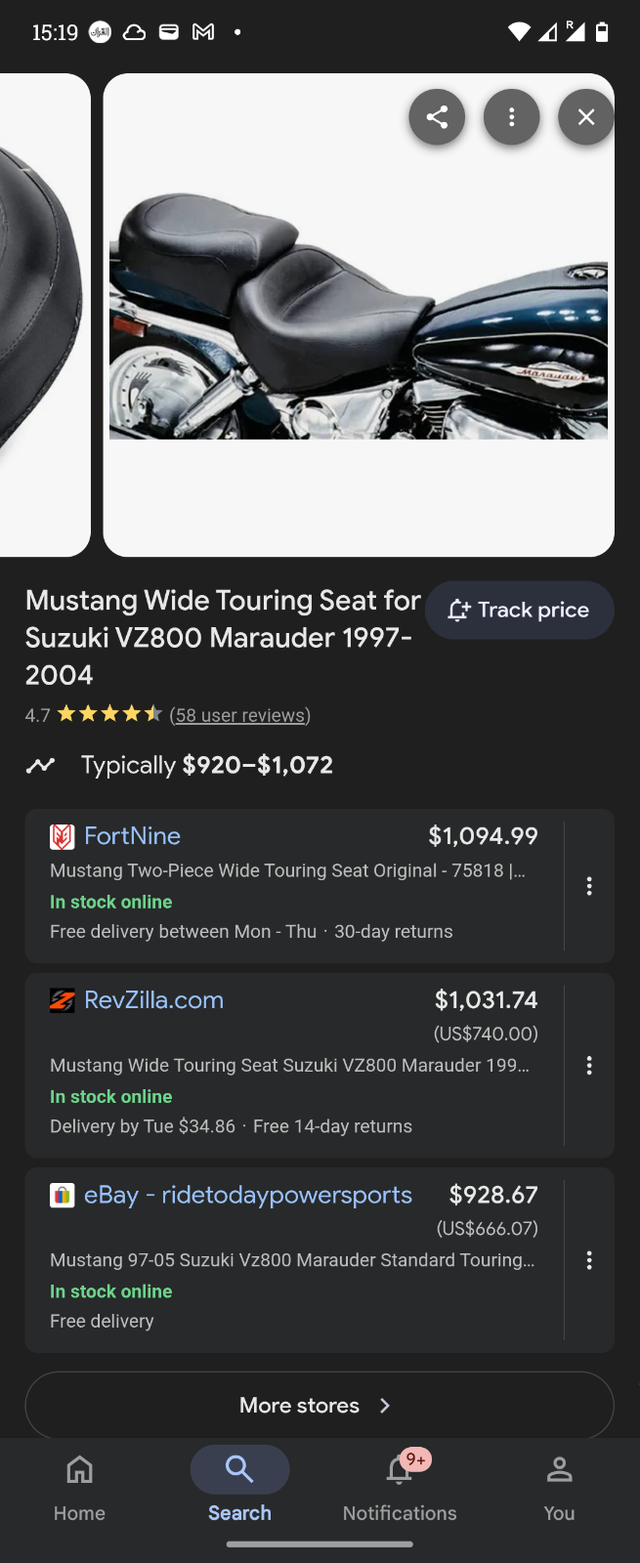Open eBay - ridetodaypowersports listing

247,1195
